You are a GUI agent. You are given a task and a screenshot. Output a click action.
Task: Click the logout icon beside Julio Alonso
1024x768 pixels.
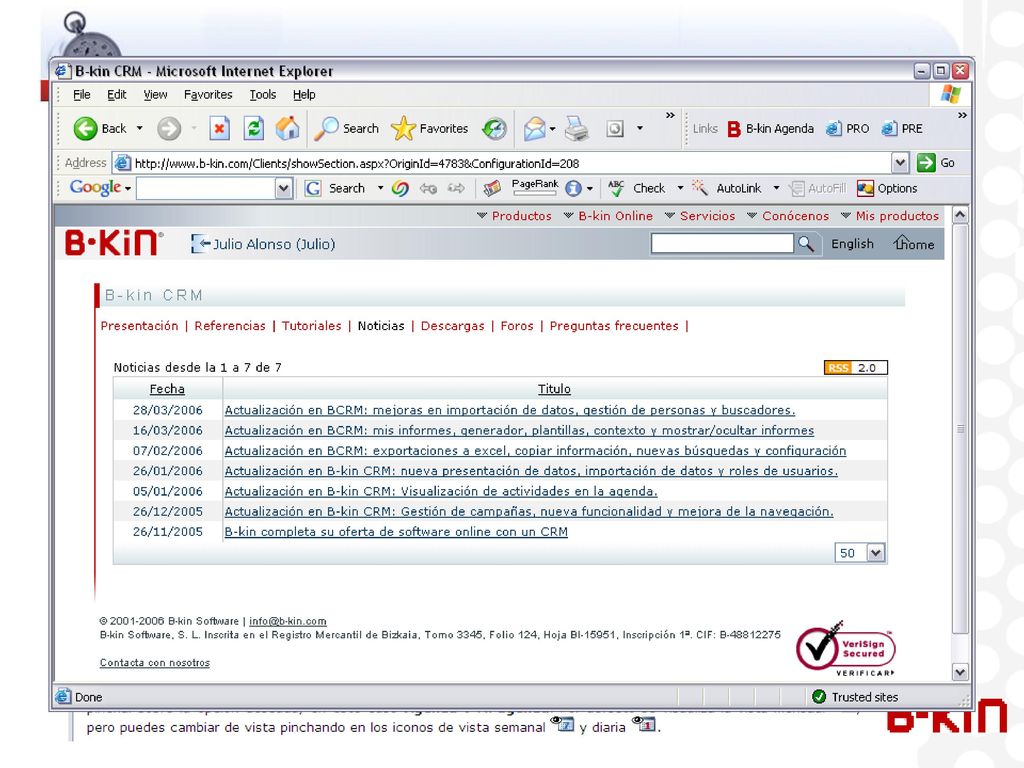tap(200, 244)
